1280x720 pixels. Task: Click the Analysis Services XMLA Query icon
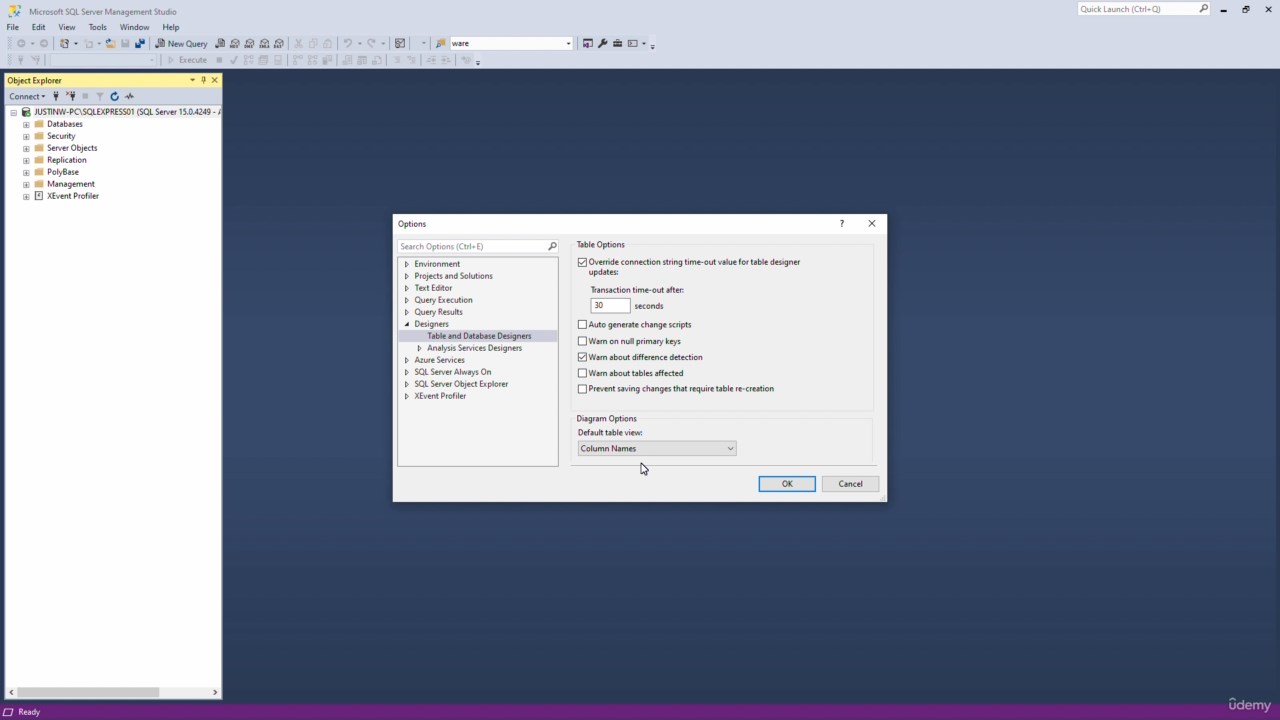(x=264, y=44)
